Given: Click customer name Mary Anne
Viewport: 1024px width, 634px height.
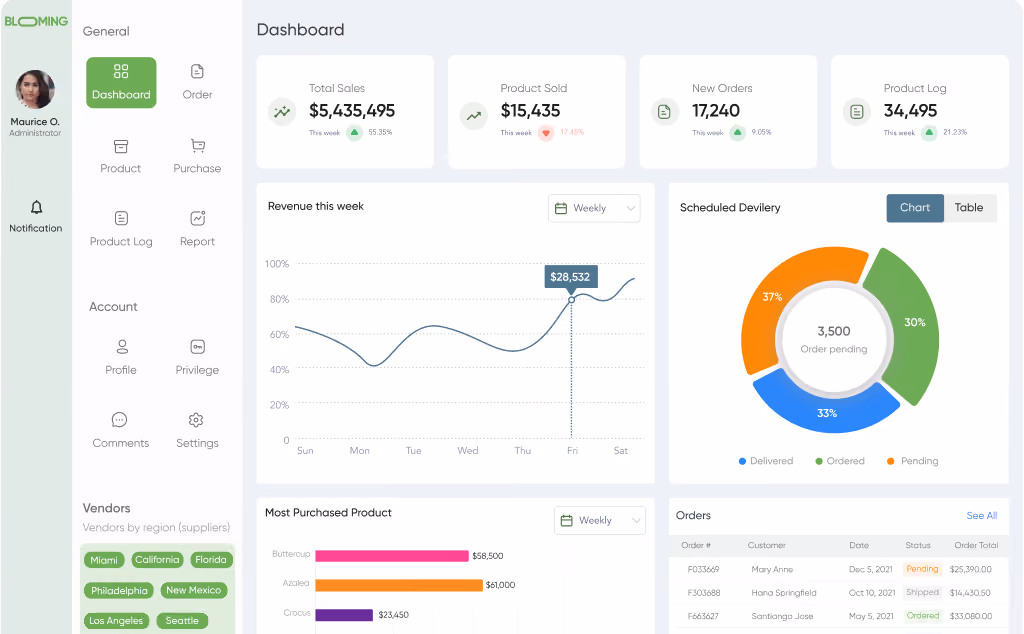Looking at the screenshot, I should tap(772, 569).
